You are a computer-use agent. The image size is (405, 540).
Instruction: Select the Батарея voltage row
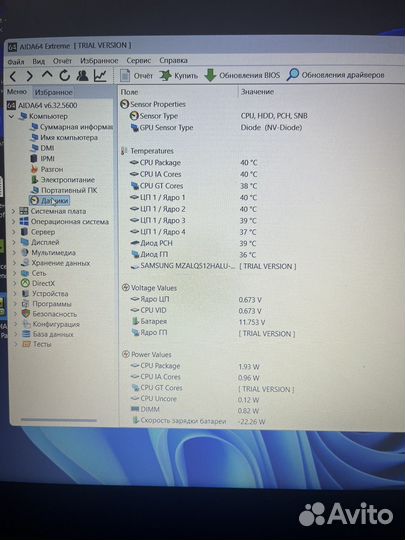click(x=198, y=322)
